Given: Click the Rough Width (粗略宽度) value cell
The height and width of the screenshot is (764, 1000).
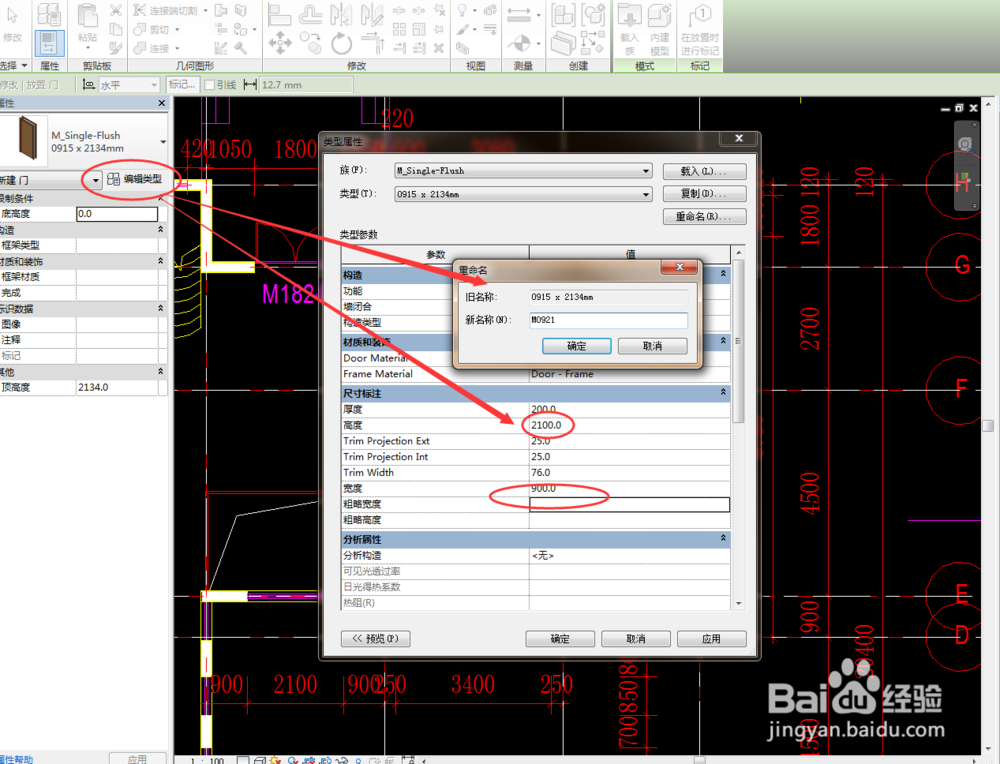Looking at the screenshot, I should click(x=629, y=504).
